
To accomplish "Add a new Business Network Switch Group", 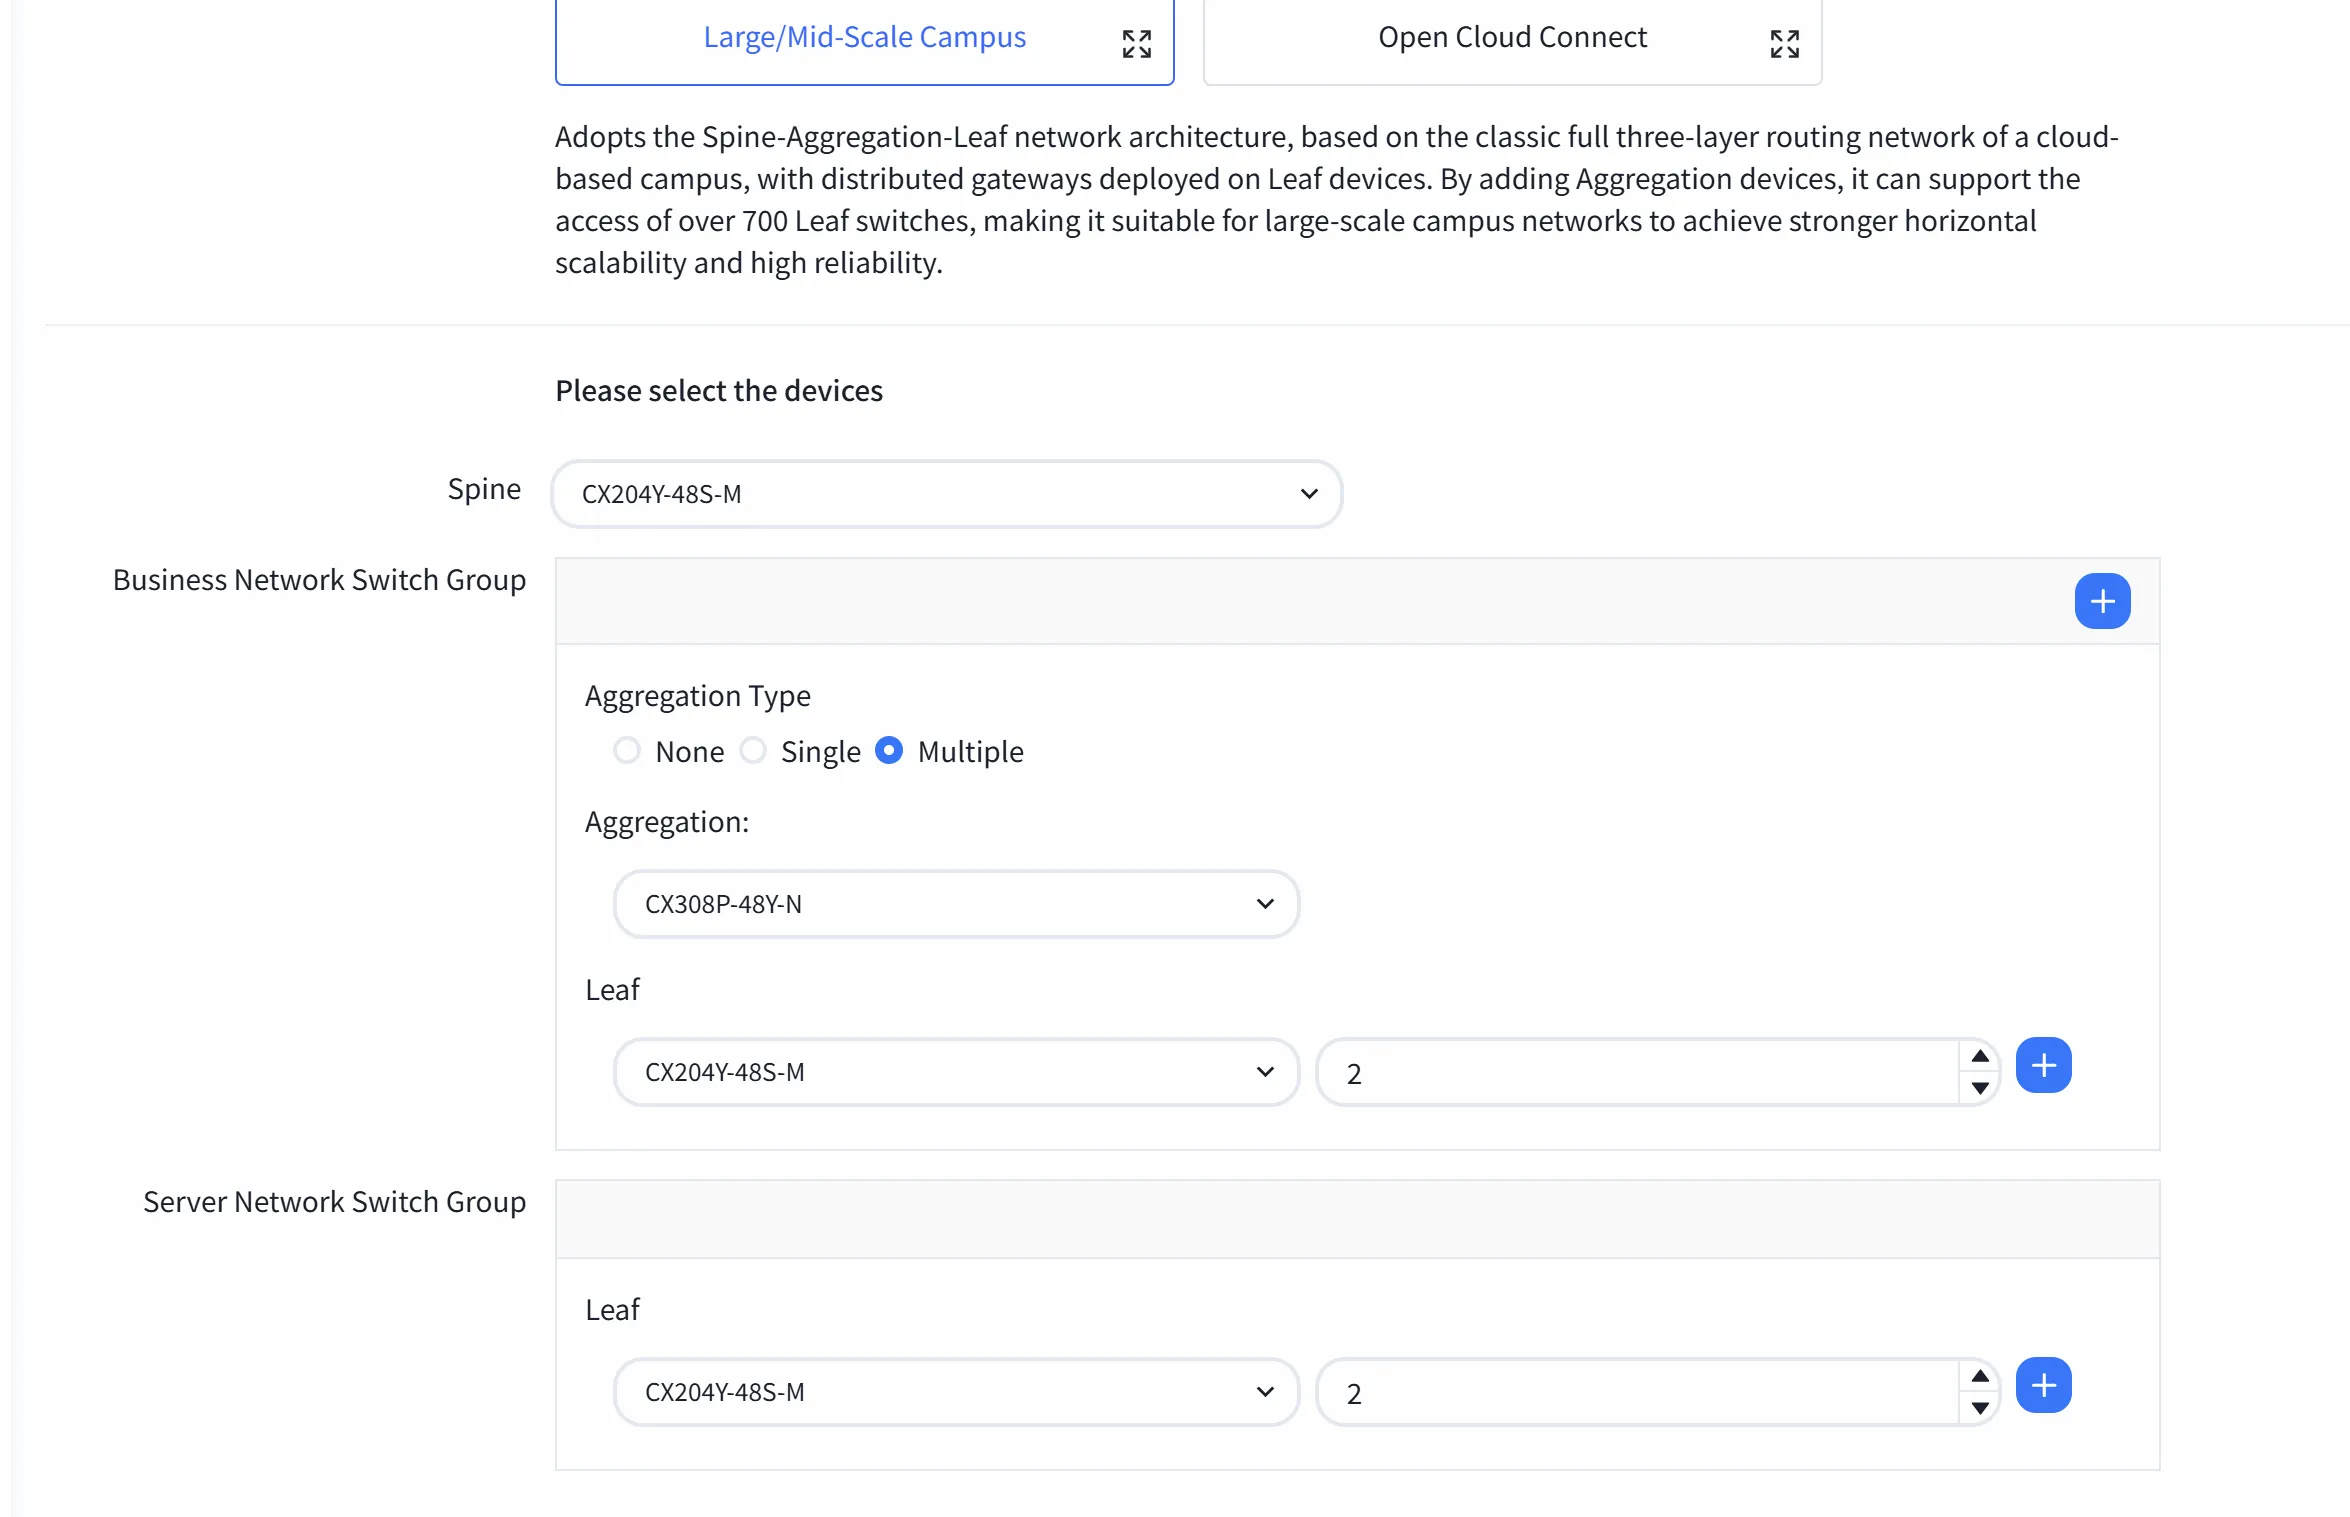I will pos(2102,601).
